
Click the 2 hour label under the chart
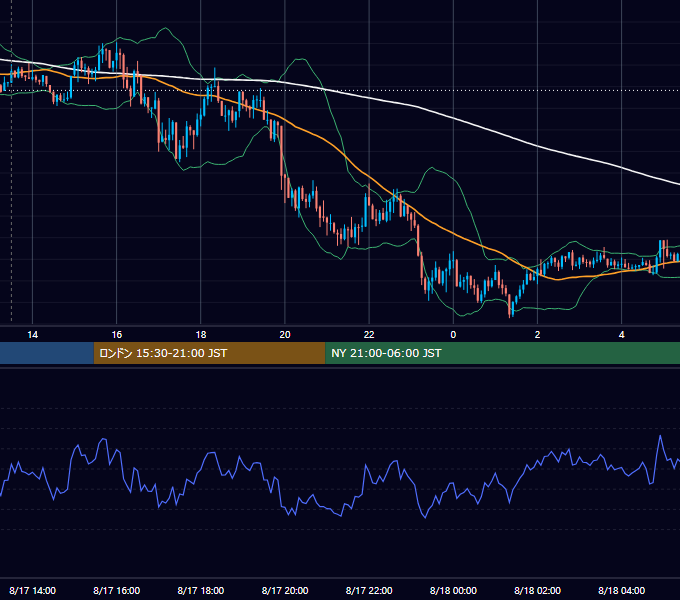[537, 335]
